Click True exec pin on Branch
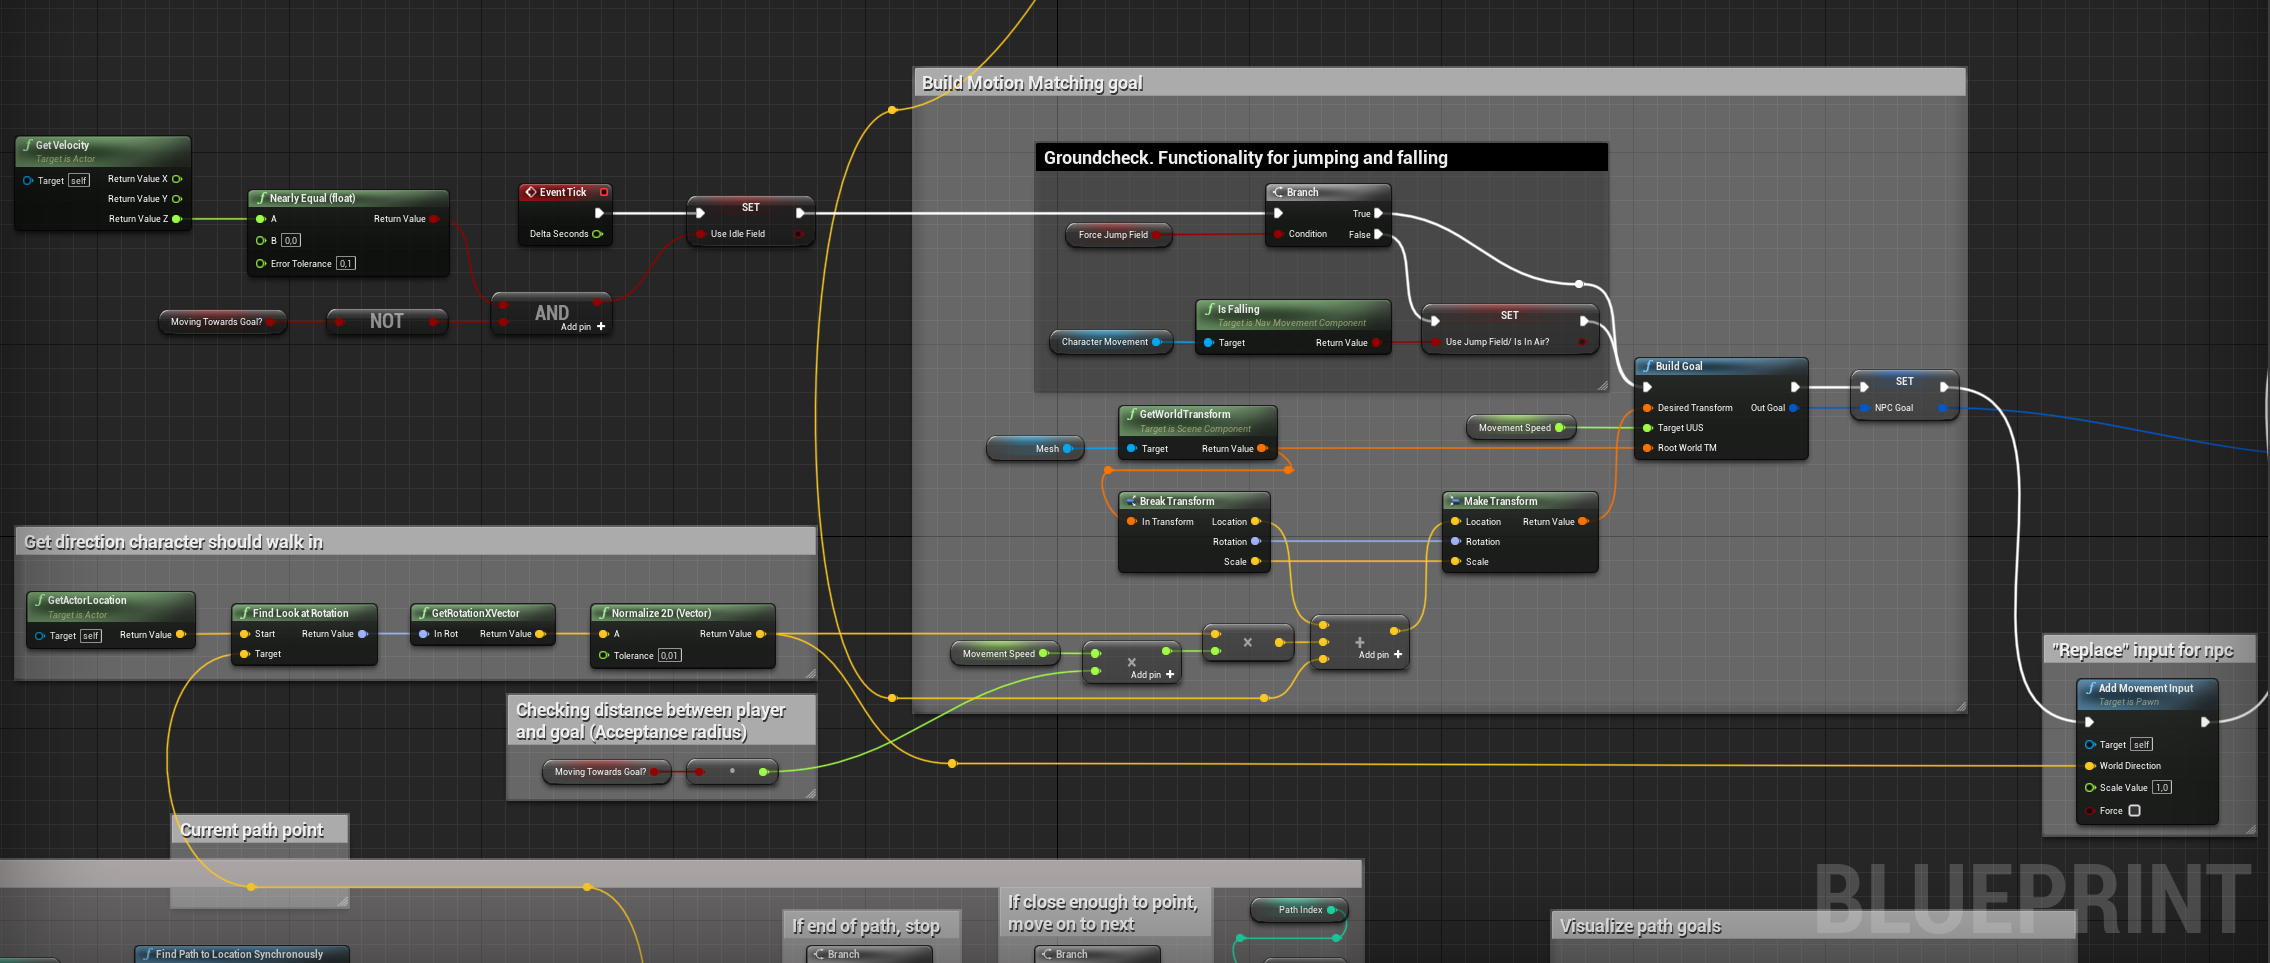This screenshot has height=963, width=2270. 1378,213
